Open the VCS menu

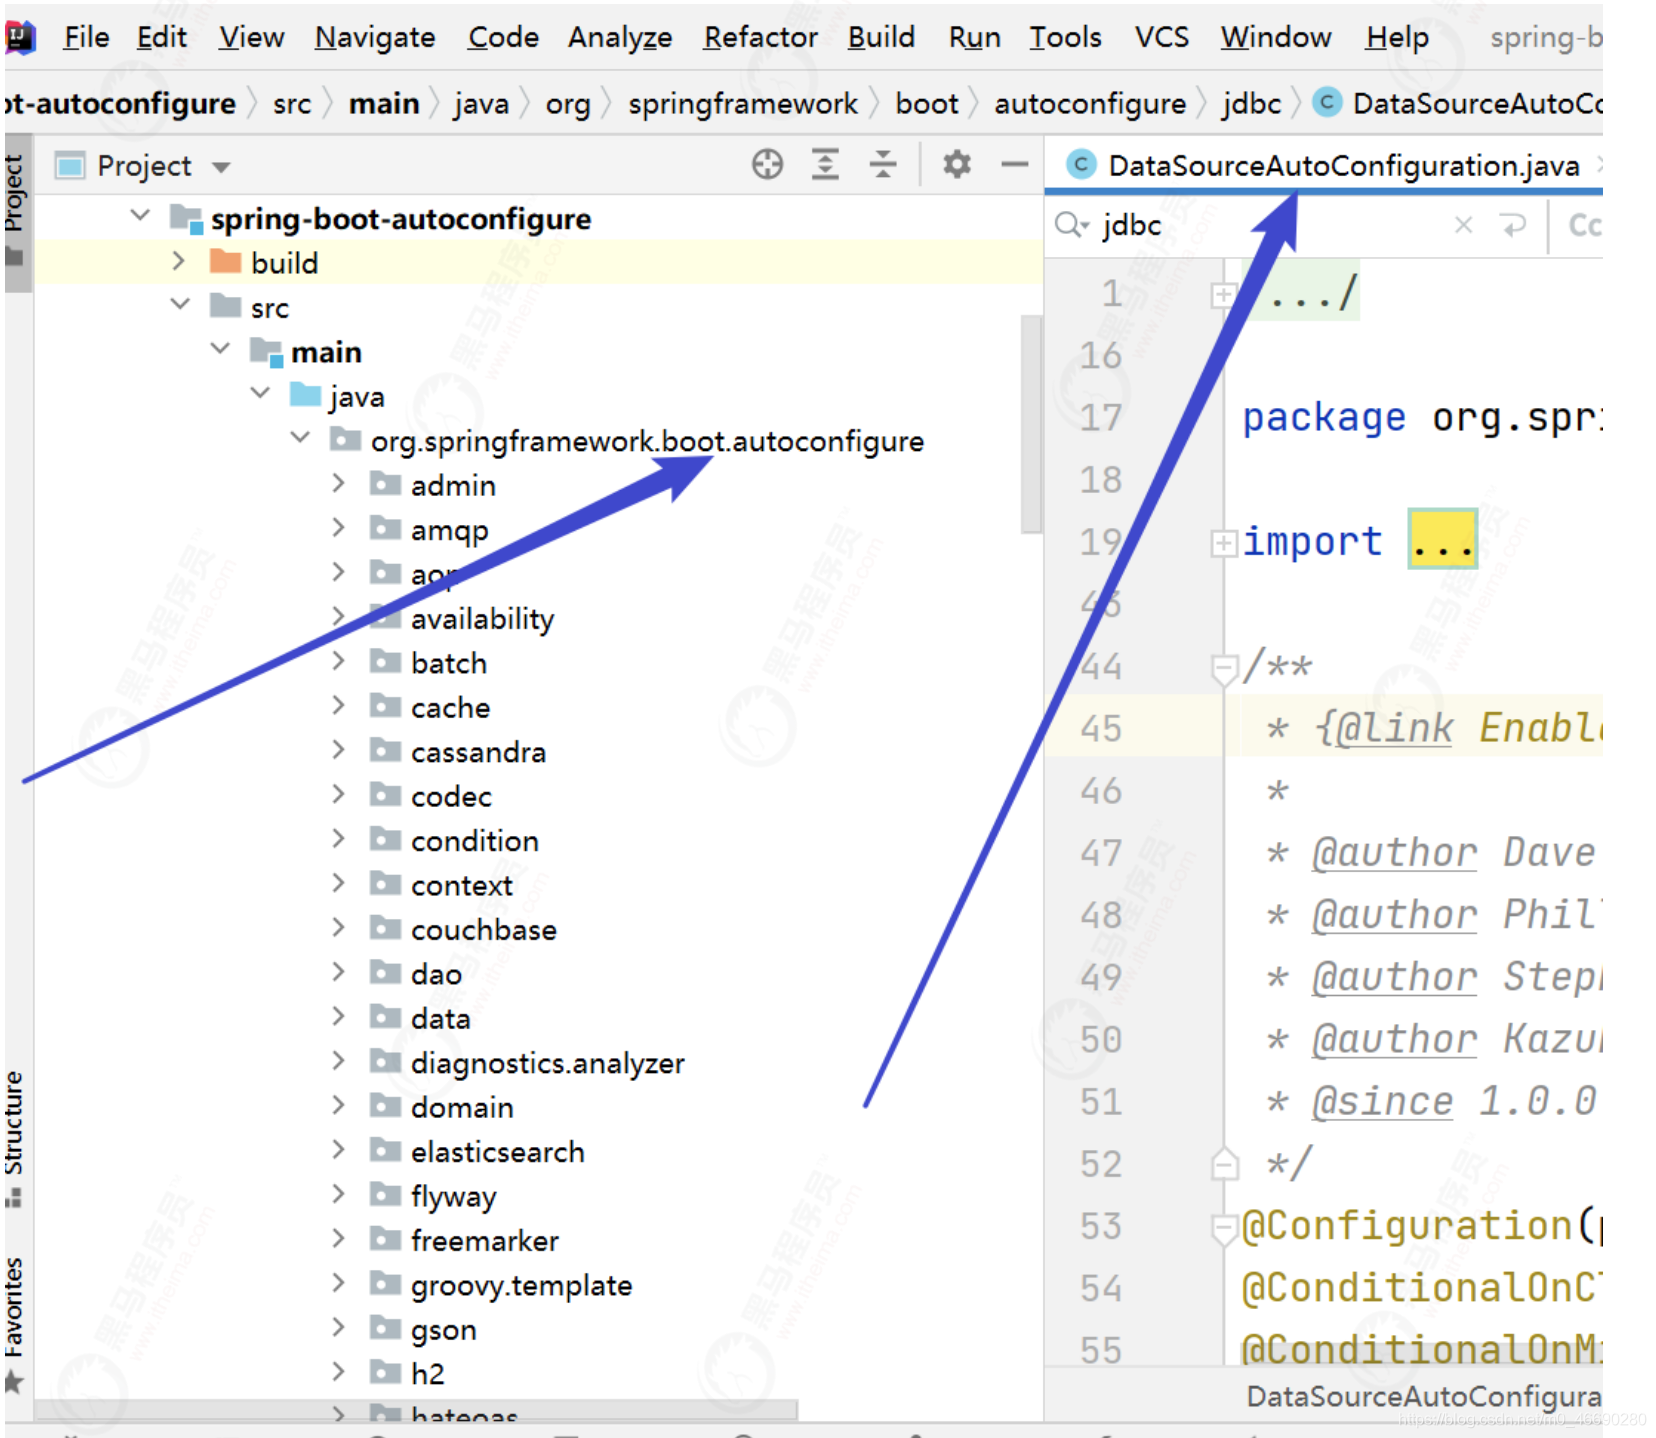[x=1161, y=37]
